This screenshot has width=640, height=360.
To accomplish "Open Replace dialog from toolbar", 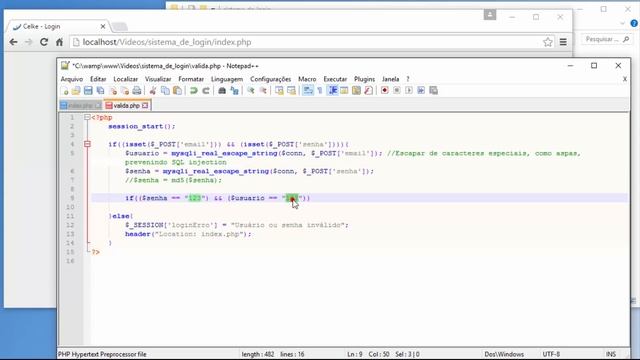I will [234, 91].
